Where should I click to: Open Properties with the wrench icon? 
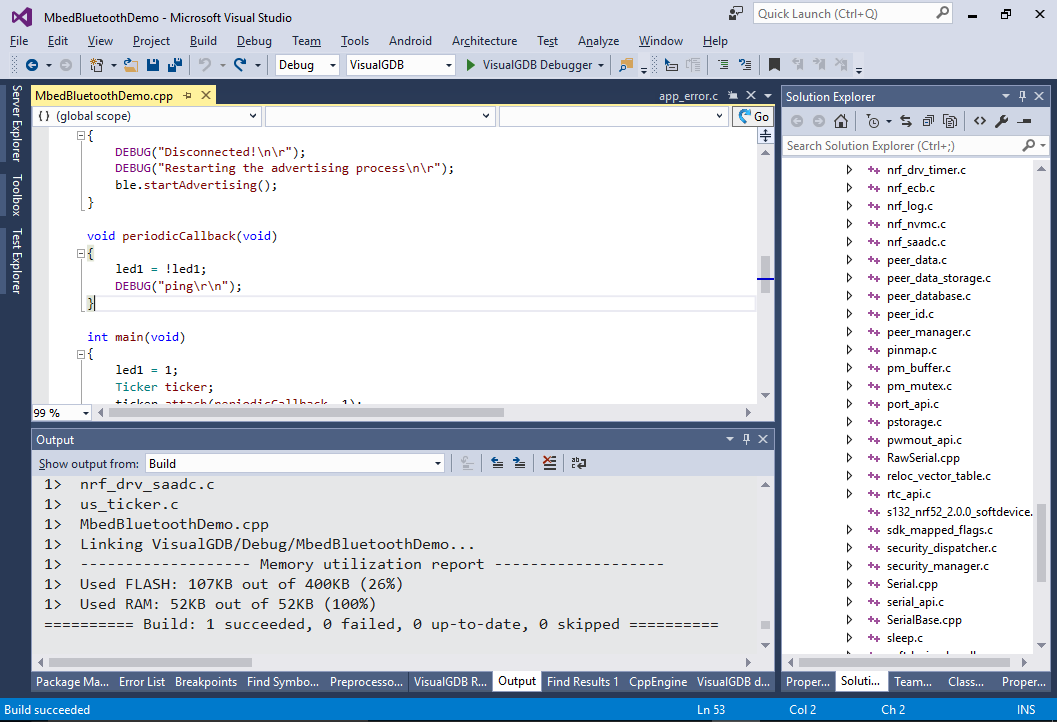point(1002,121)
